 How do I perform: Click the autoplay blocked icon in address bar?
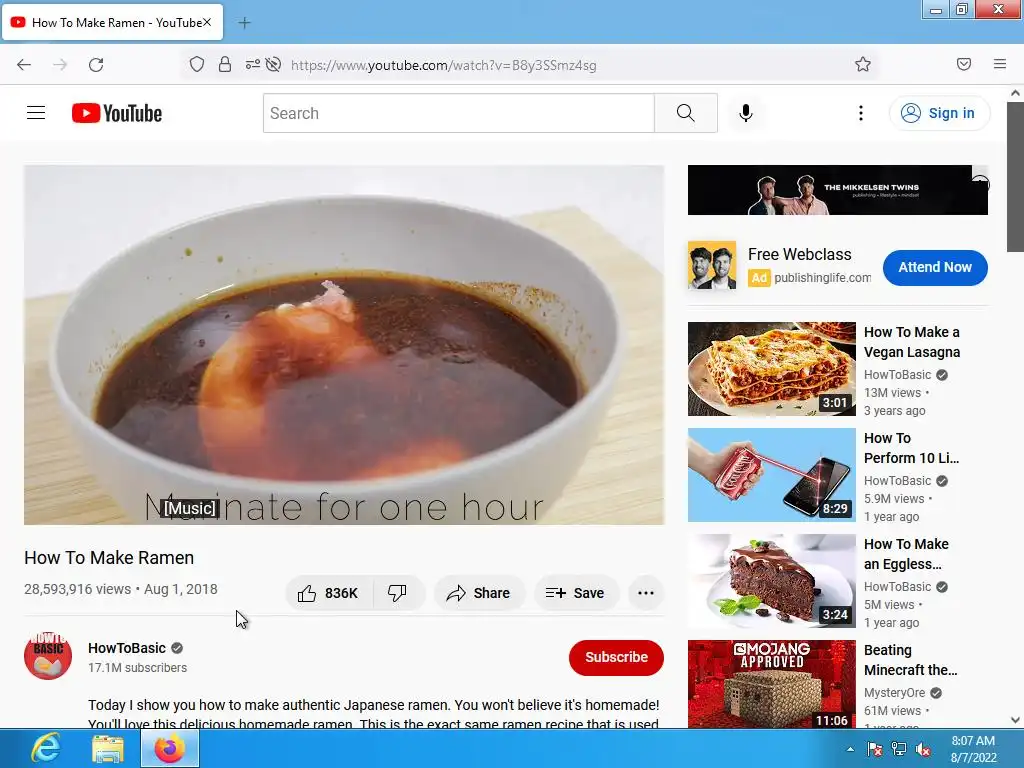click(x=274, y=64)
